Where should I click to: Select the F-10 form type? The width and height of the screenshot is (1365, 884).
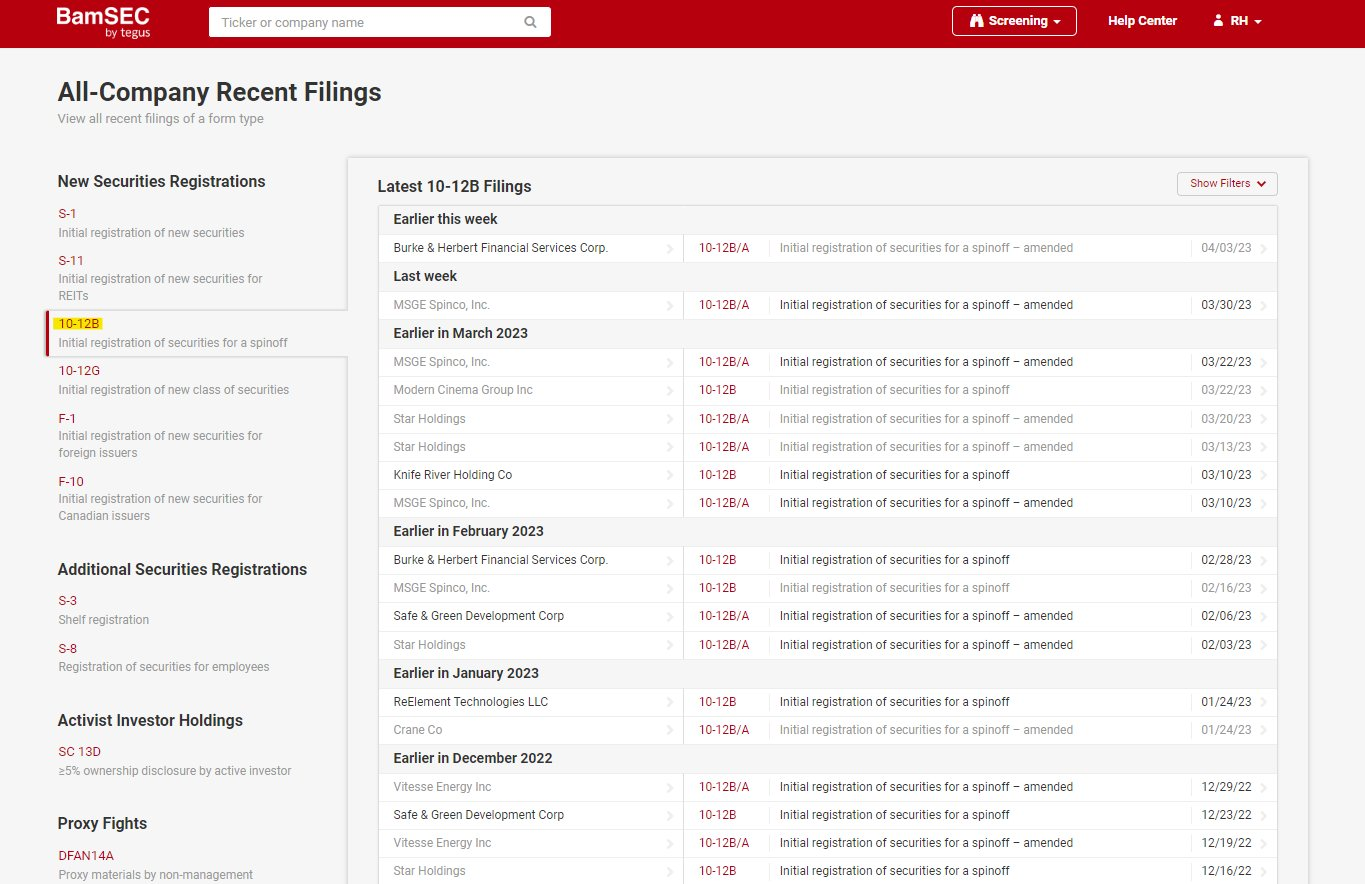pos(71,482)
